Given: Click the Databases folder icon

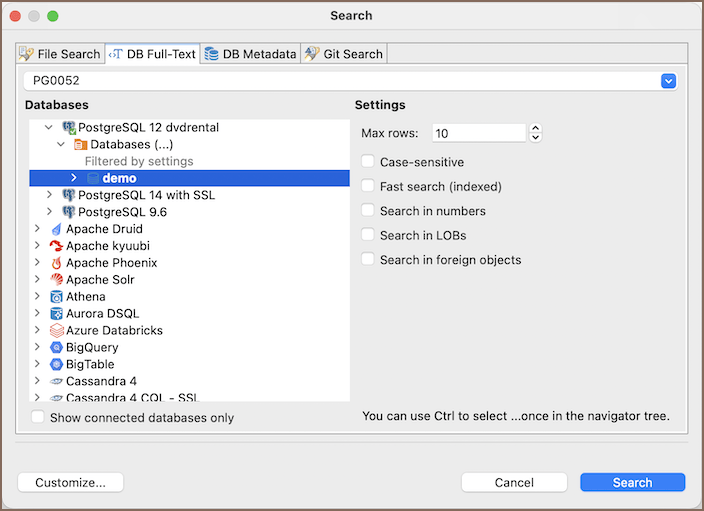Looking at the screenshot, I should click(81, 145).
